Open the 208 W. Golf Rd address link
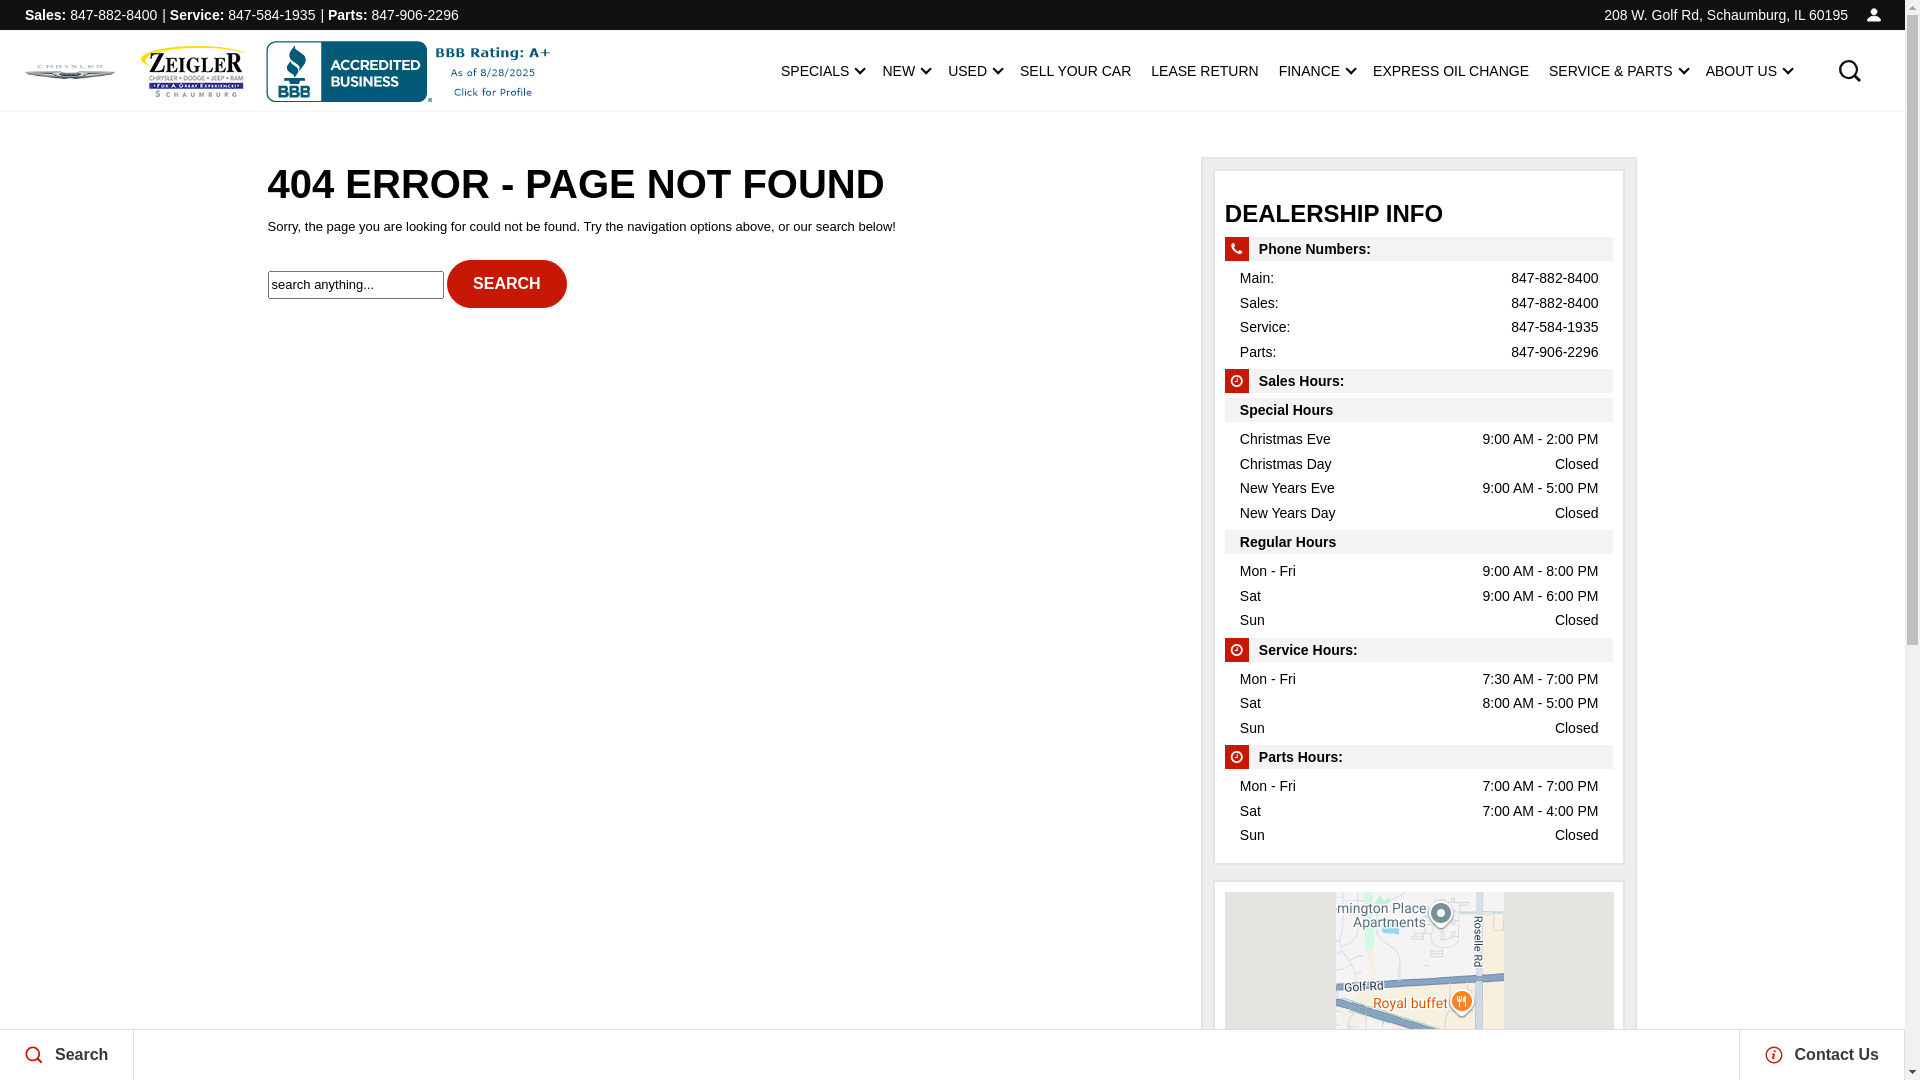 [x=1725, y=15]
